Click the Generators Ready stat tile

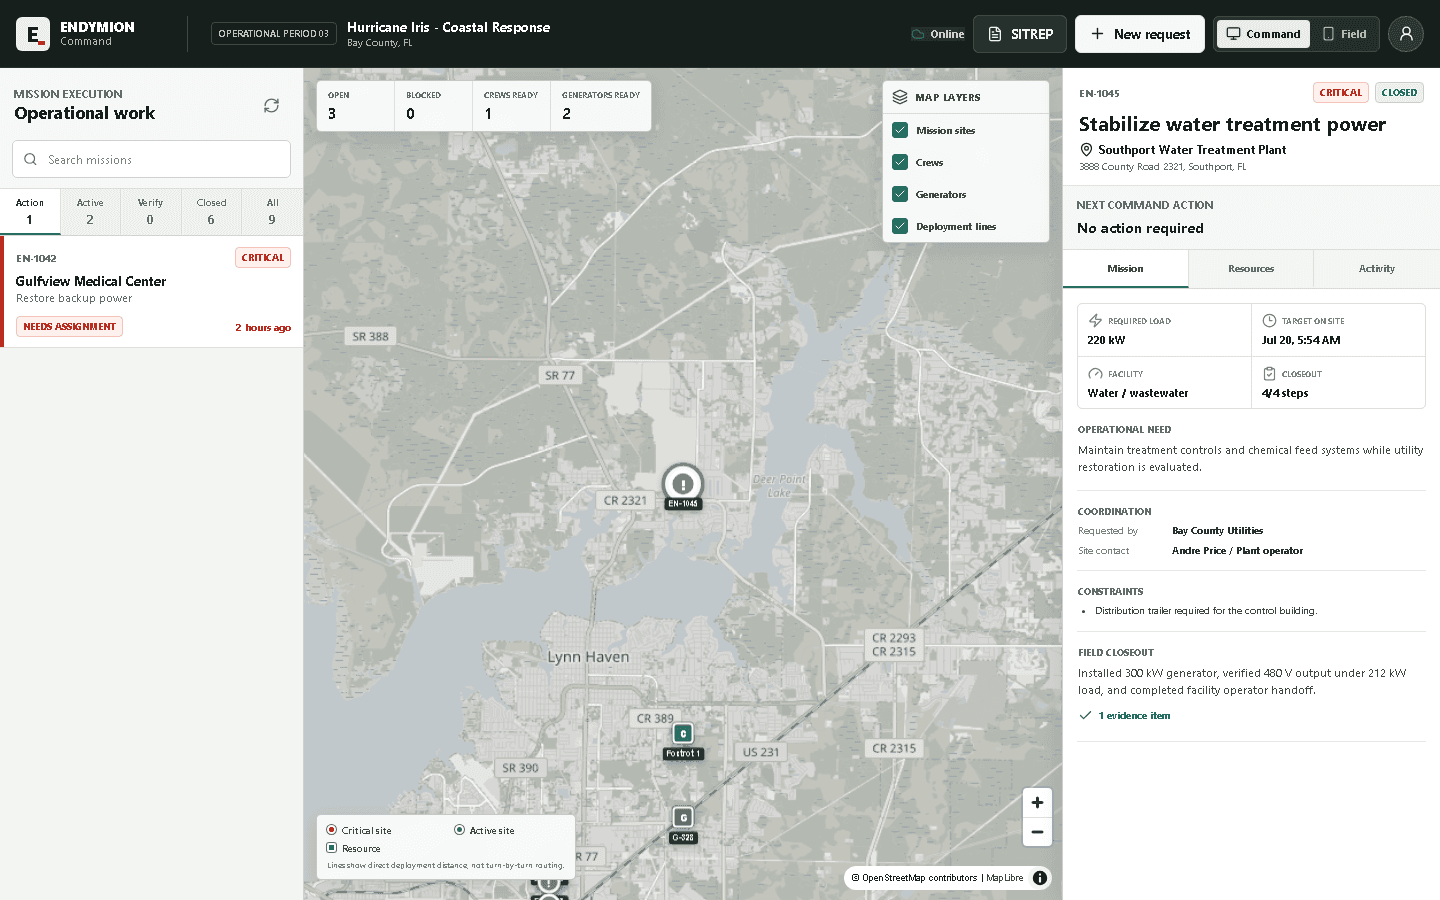601,106
